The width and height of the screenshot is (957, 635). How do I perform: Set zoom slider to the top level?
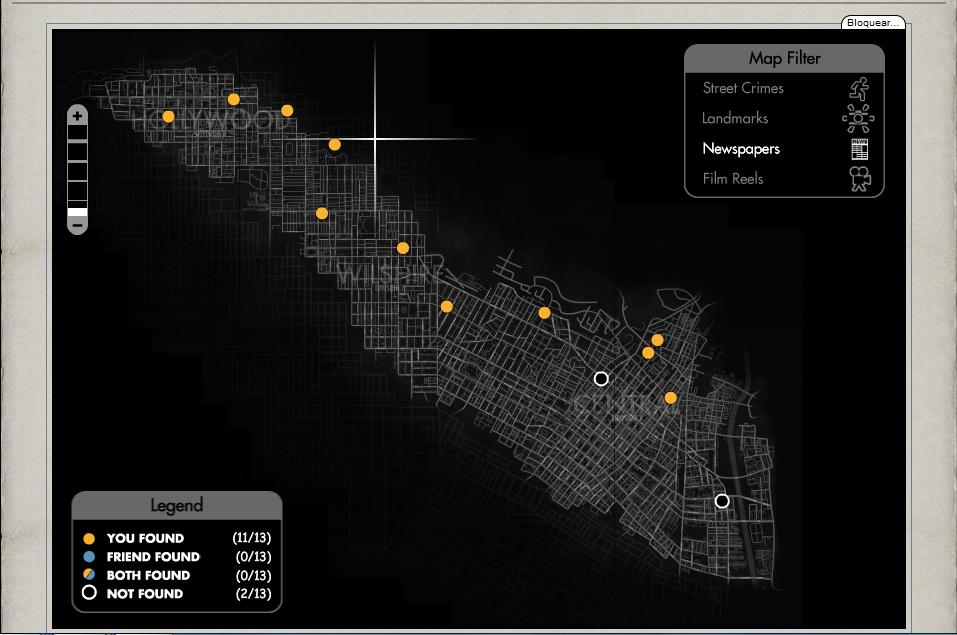[77, 133]
